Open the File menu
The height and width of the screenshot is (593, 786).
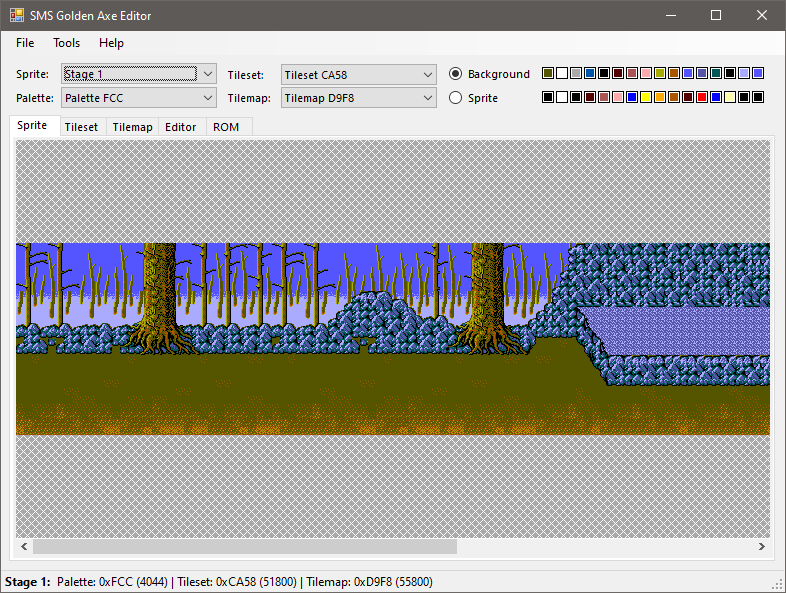point(25,43)
